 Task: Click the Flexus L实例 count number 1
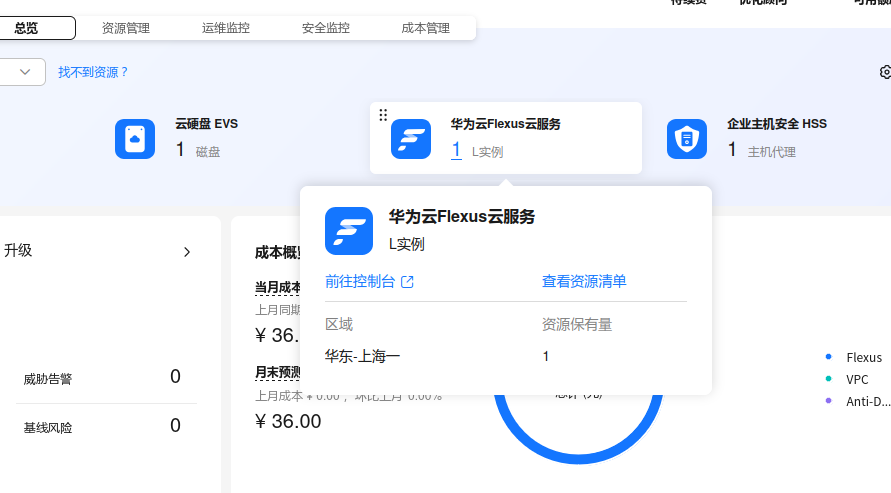[456, 150]
